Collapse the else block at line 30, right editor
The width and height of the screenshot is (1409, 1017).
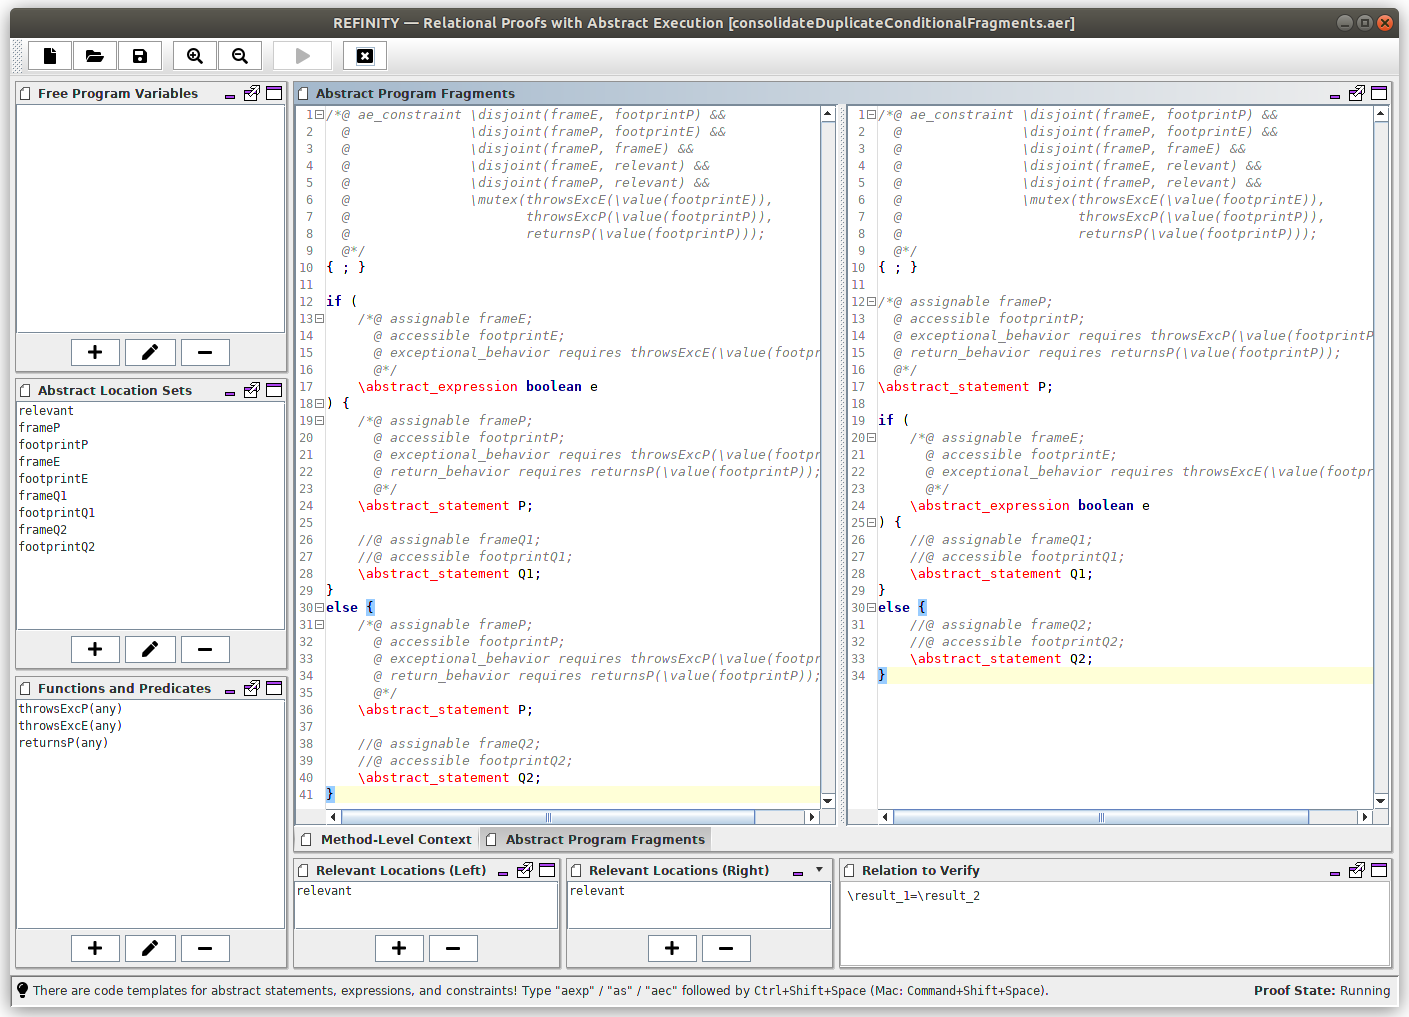pyautogui.click(x=871, y=607)
